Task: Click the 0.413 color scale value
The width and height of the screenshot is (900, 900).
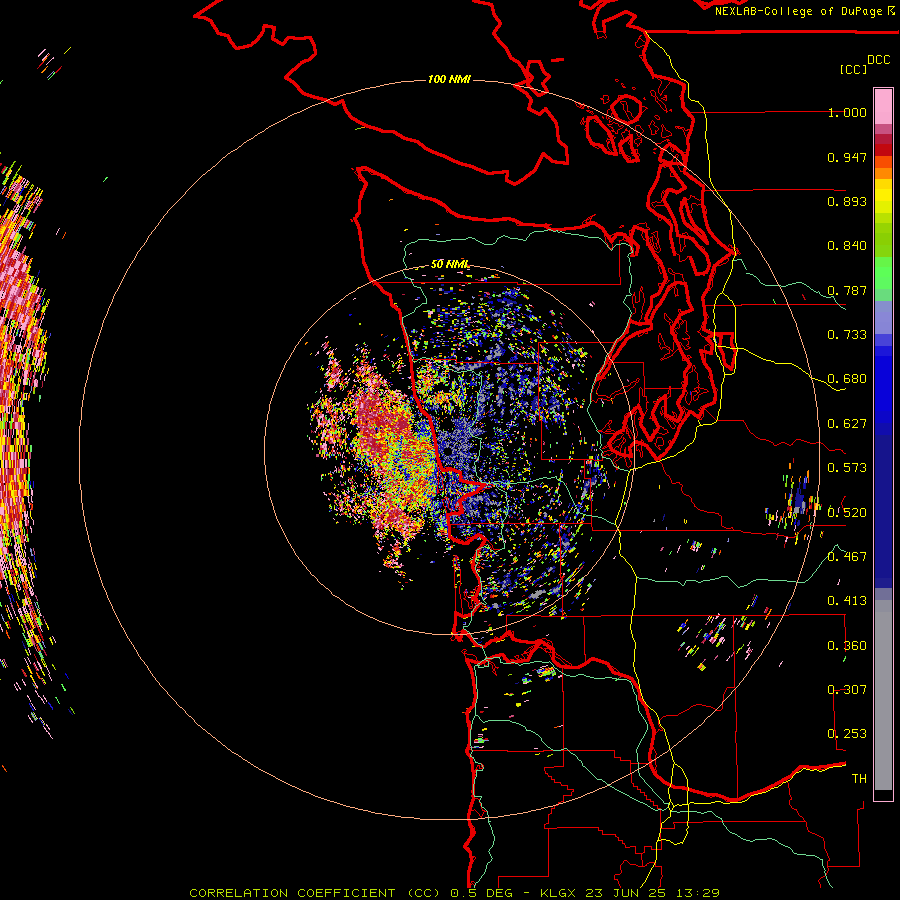Action: [x=847, y=601]
